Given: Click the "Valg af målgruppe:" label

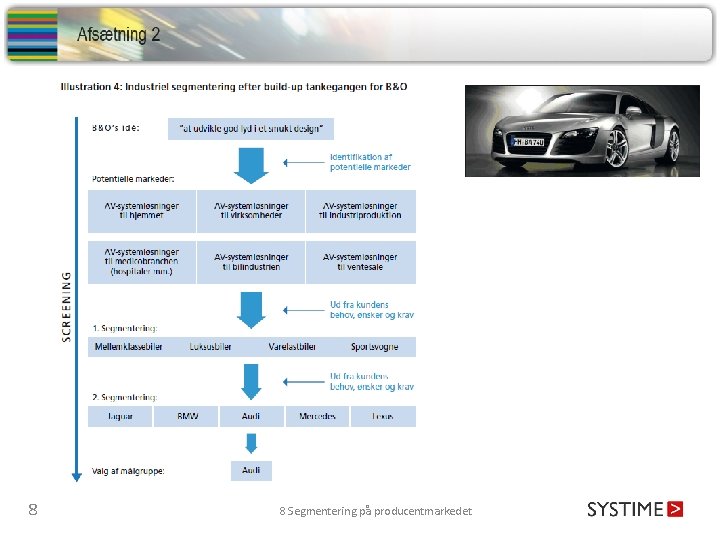Looking at the screenshot, I should pos(128,471).
